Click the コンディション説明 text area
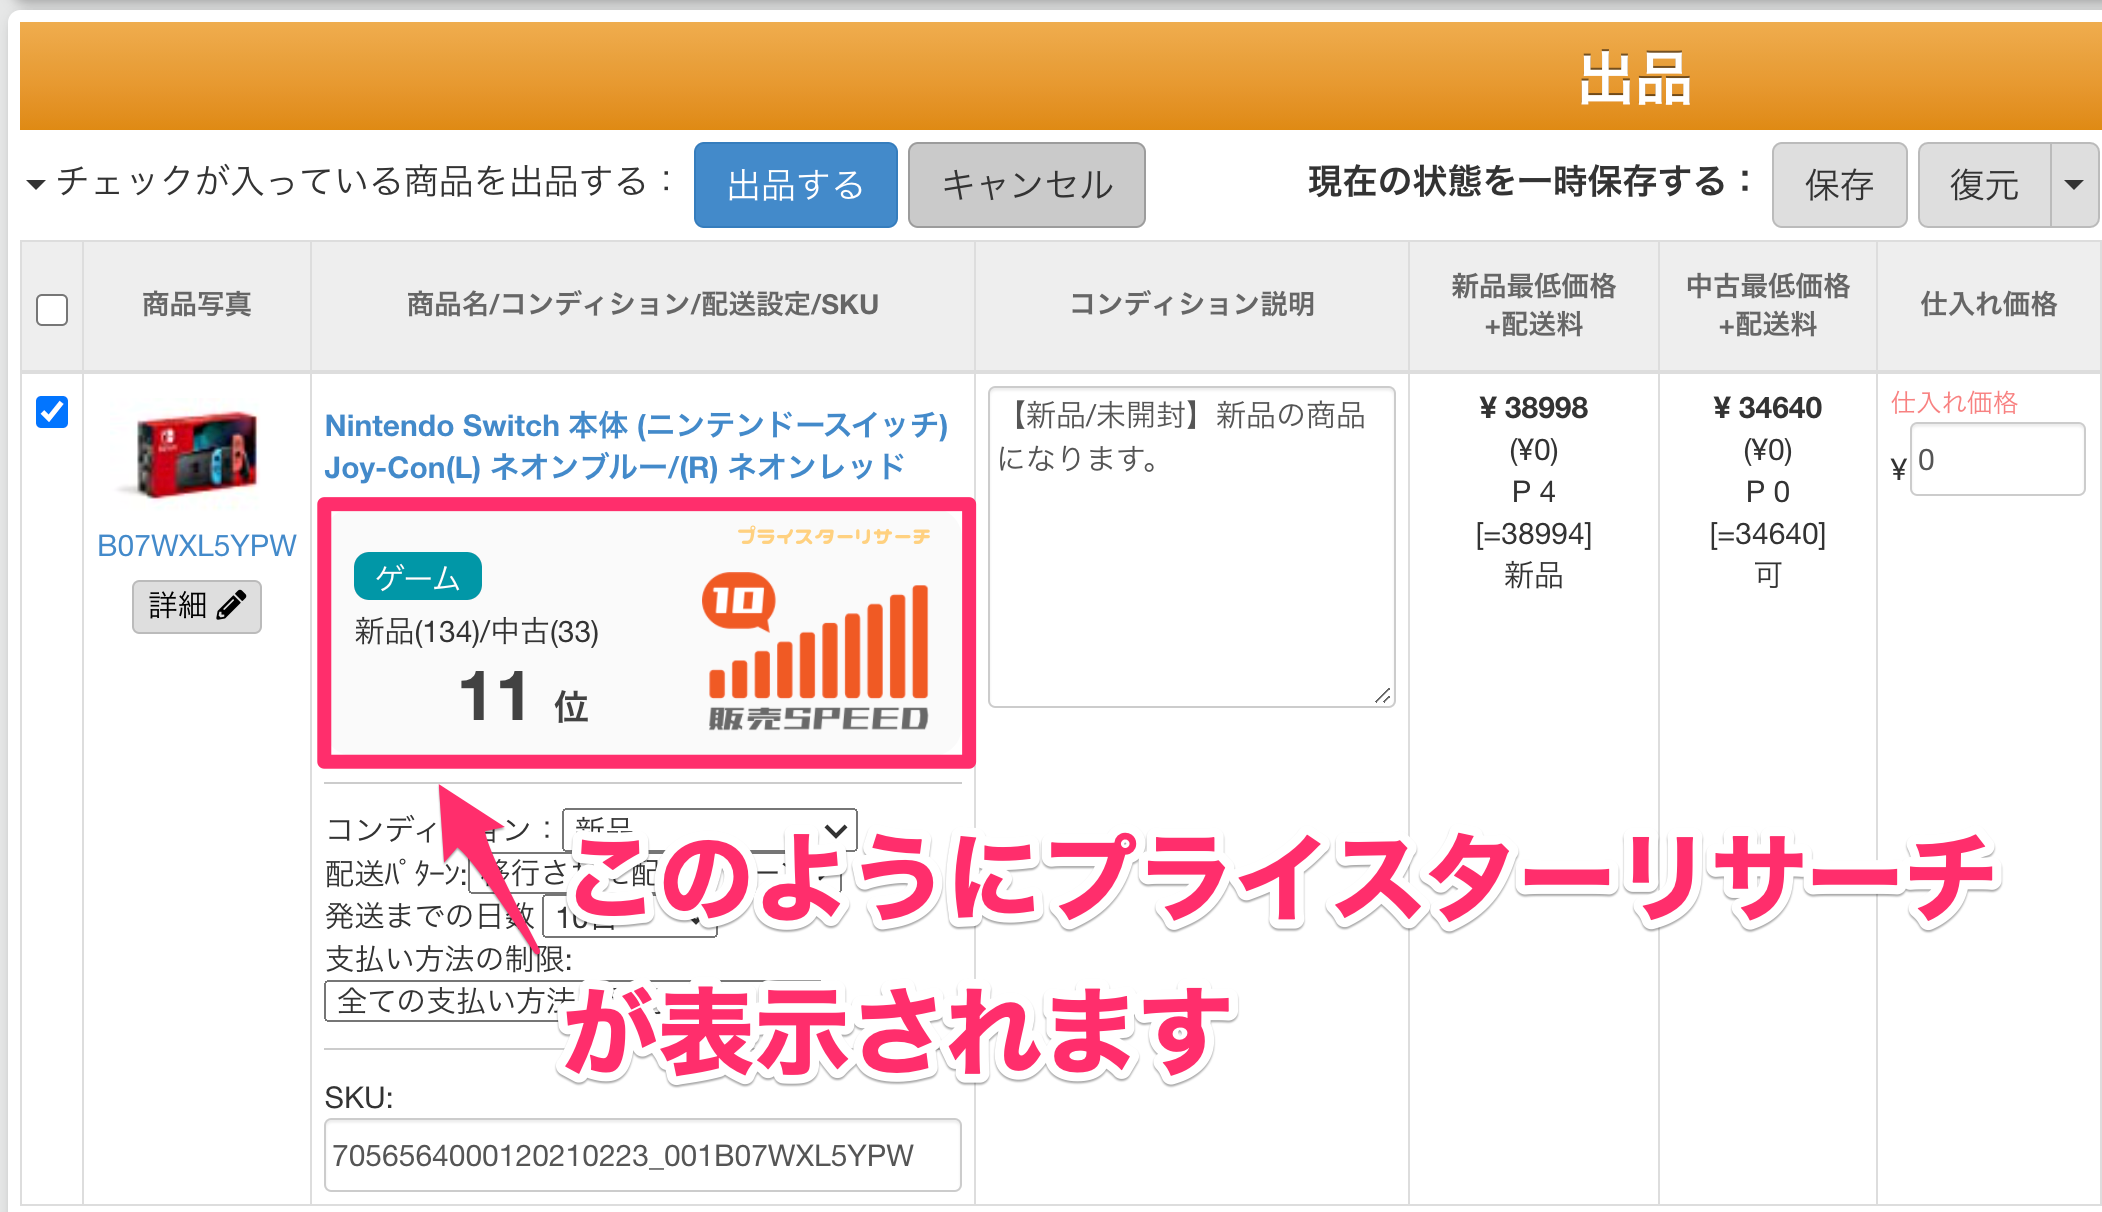 pos(1191,546)
